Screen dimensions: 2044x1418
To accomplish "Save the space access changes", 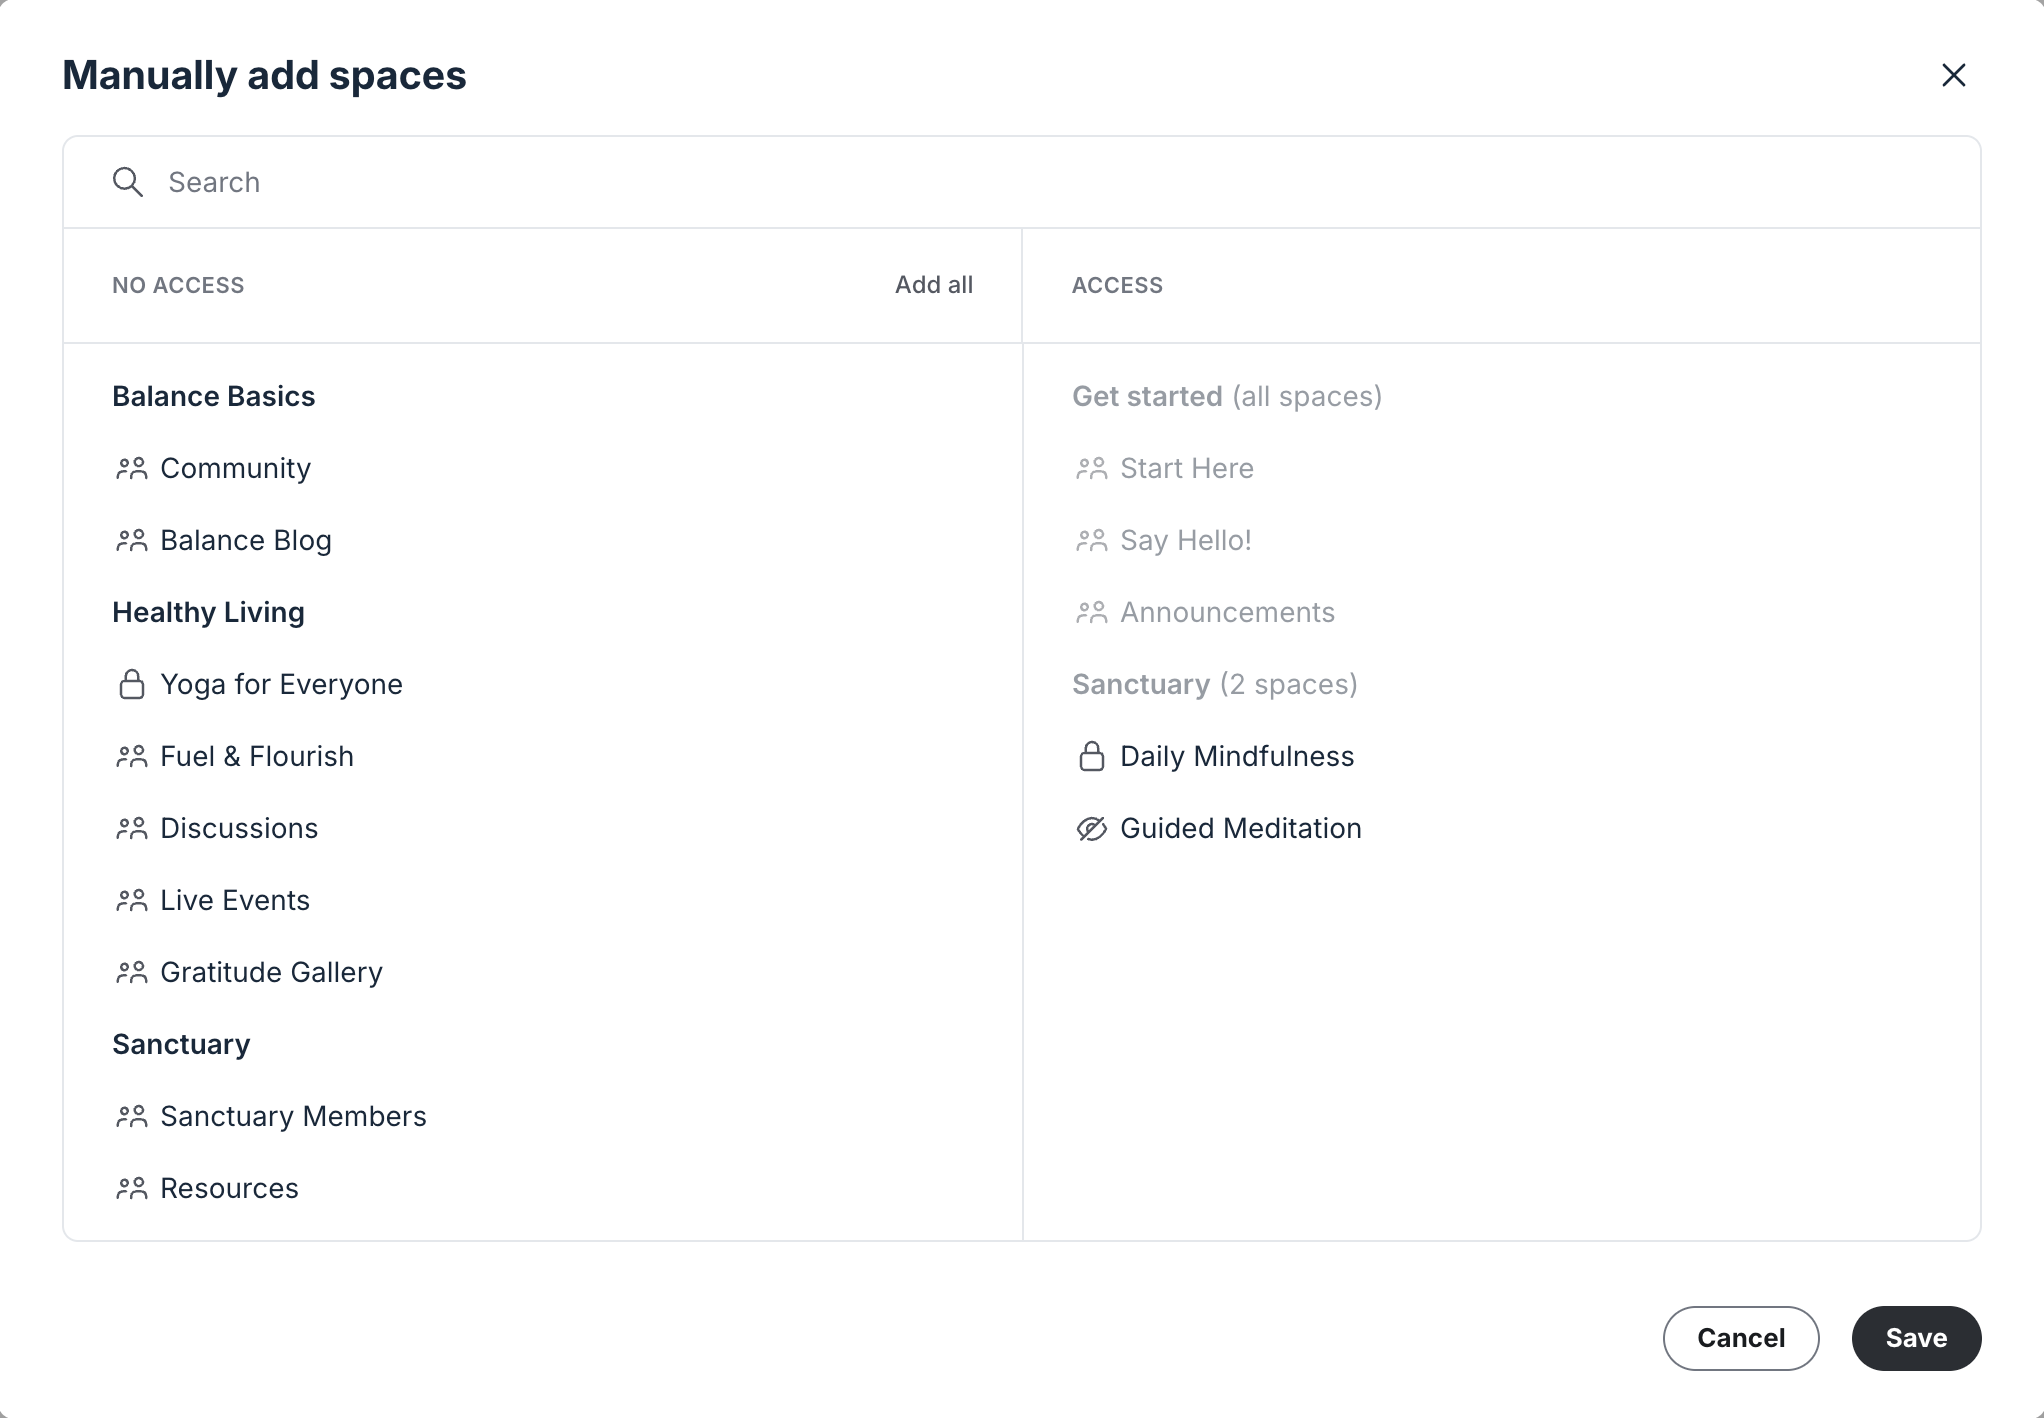I will pos(1915,1338).
